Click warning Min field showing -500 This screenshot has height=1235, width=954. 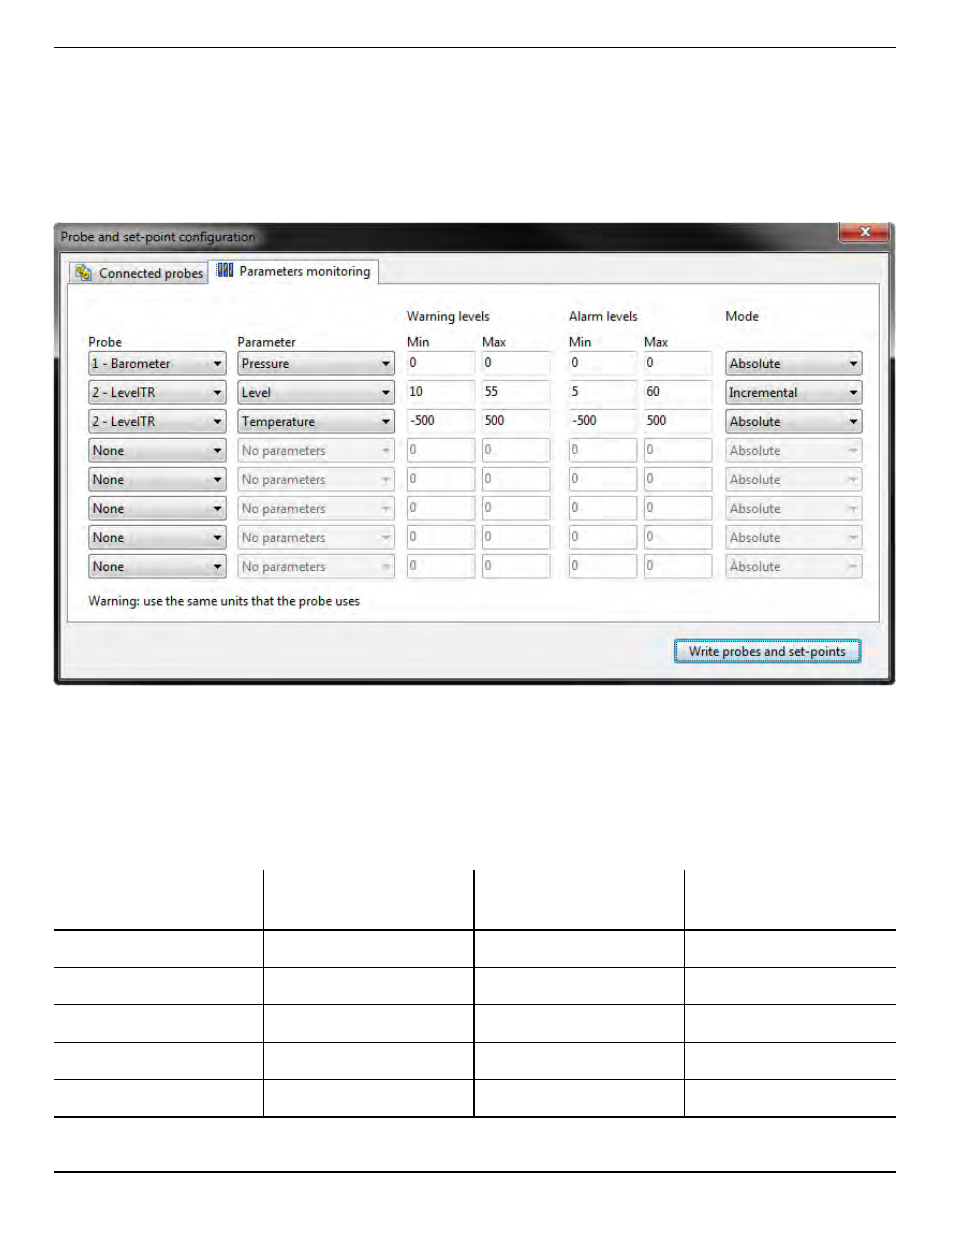point(441,421)
